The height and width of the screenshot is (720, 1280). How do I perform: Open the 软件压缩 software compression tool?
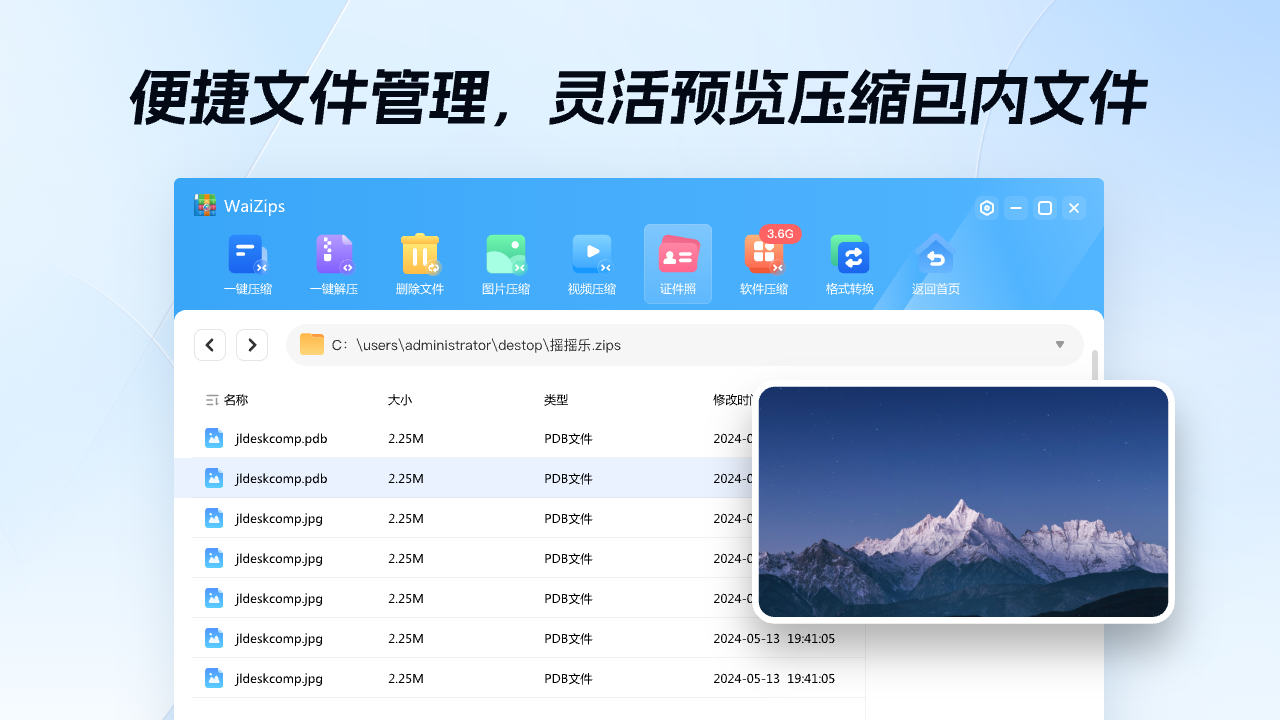pos(763,263)
